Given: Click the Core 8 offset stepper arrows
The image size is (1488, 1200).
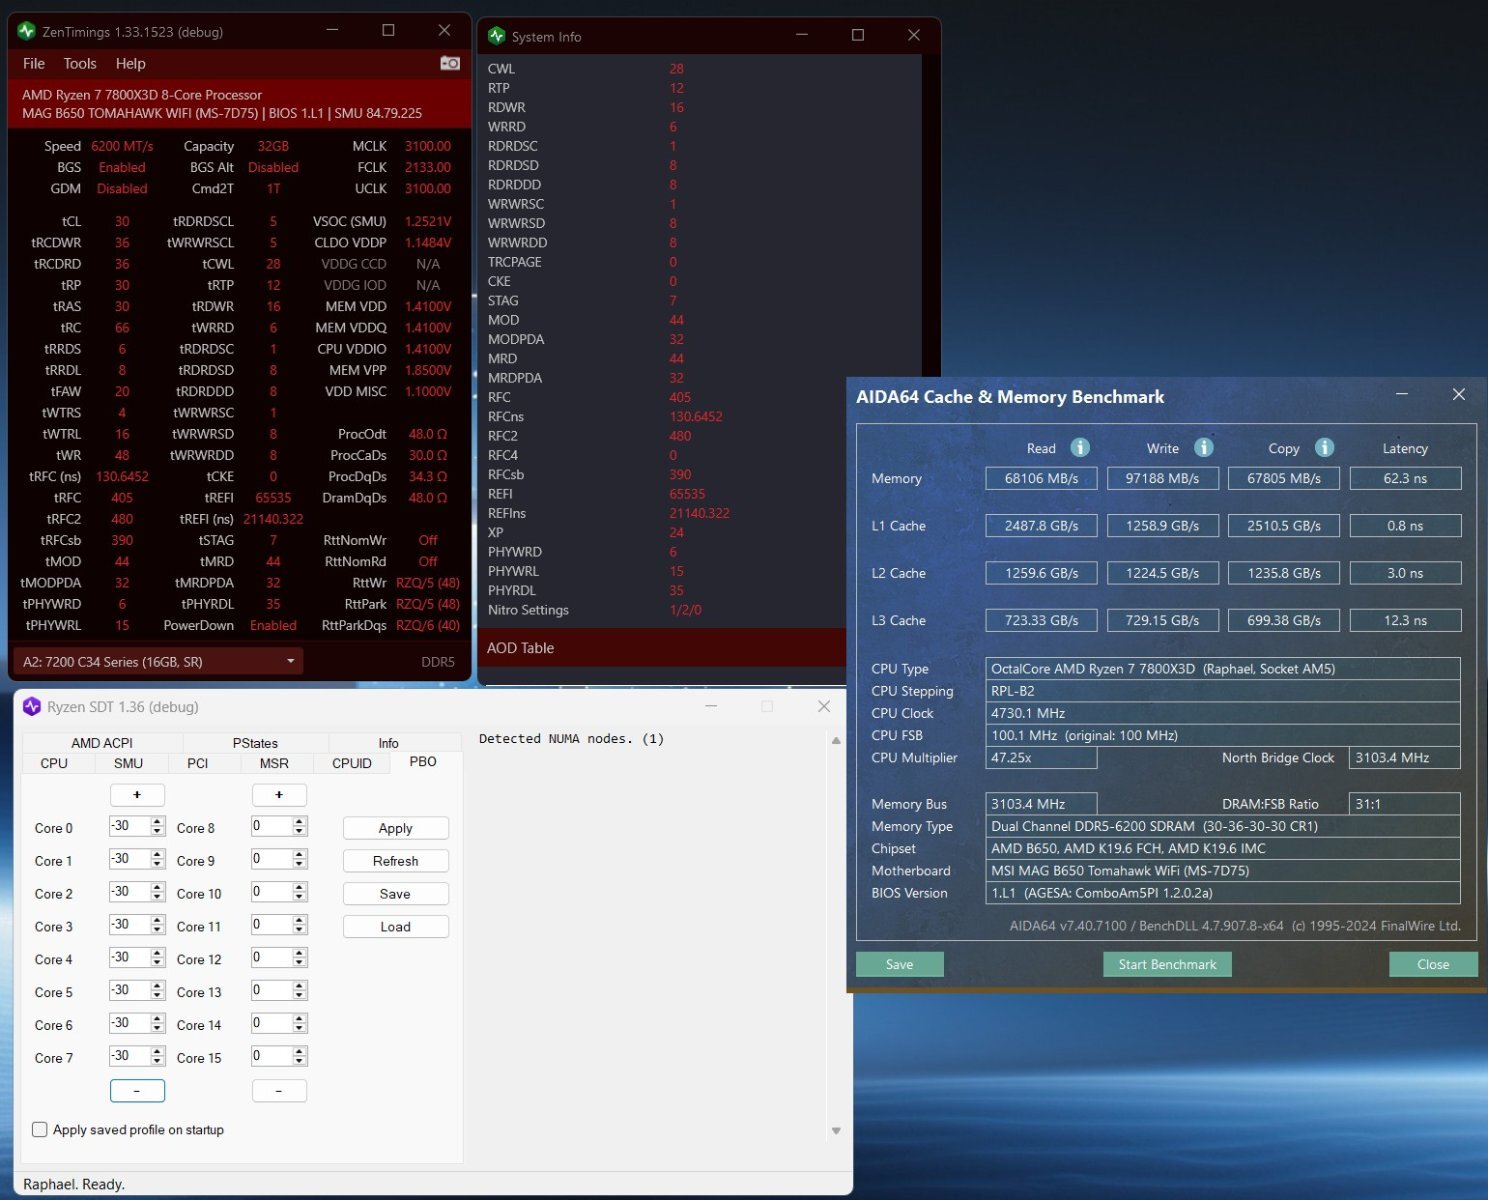Looking at the screenshot, I should pyautogui.click(x=299, y=827).
